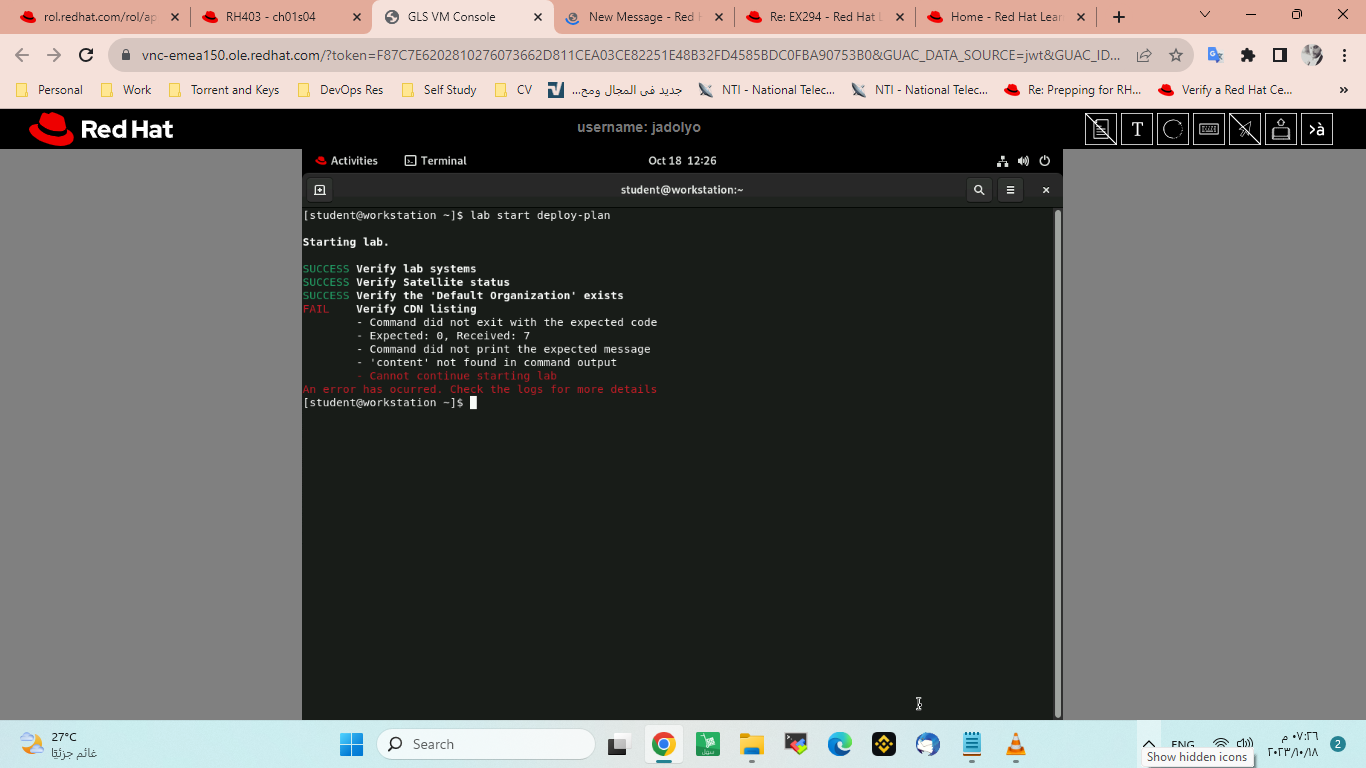Open a new terminal tab
The image size is (1366, 768).
click(x=318, y=189)
